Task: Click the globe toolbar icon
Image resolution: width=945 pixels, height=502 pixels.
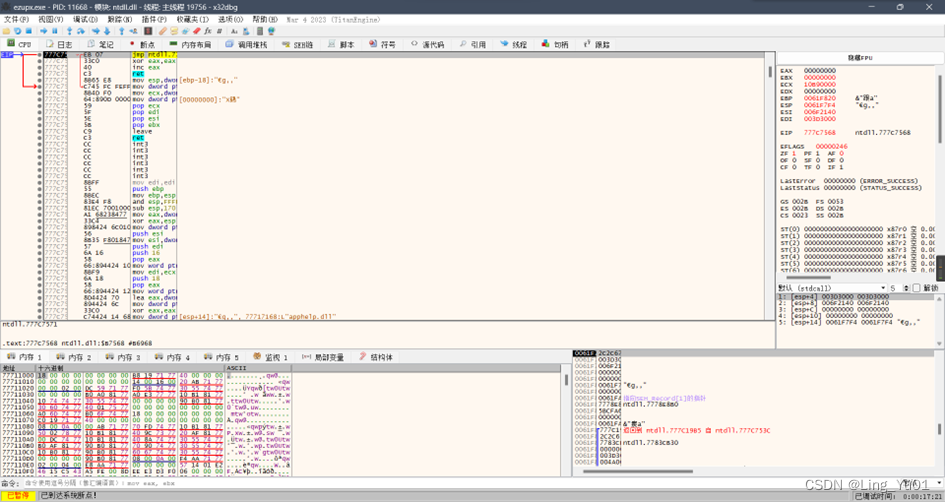Action: pos(271,31)
